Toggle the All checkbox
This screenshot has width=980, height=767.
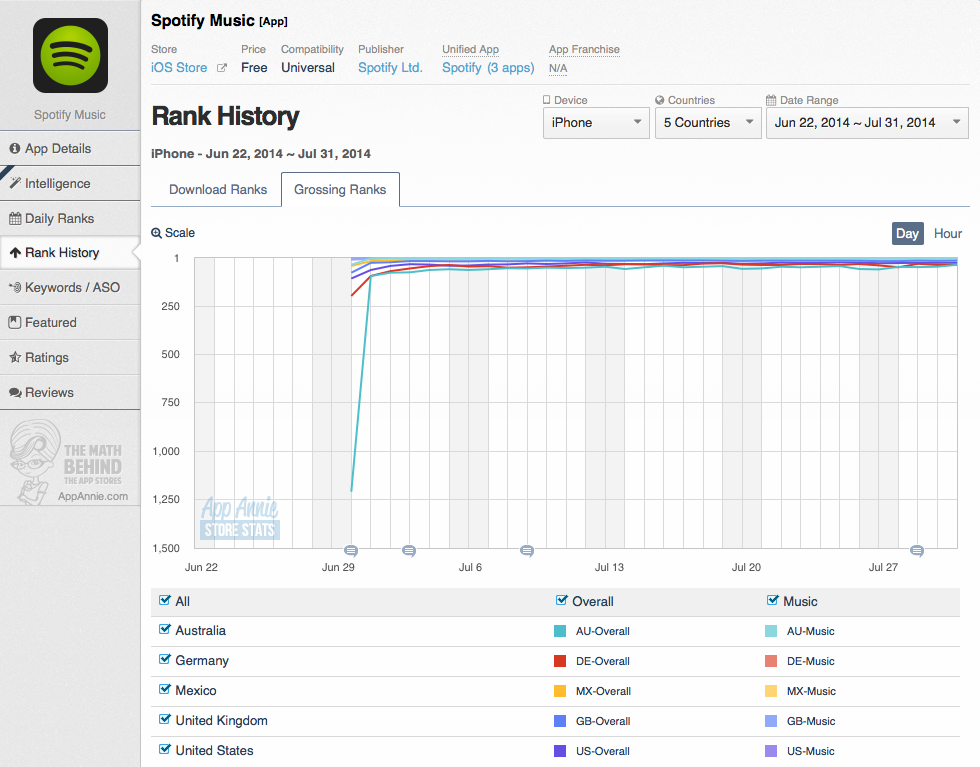(x=165, y=600)
